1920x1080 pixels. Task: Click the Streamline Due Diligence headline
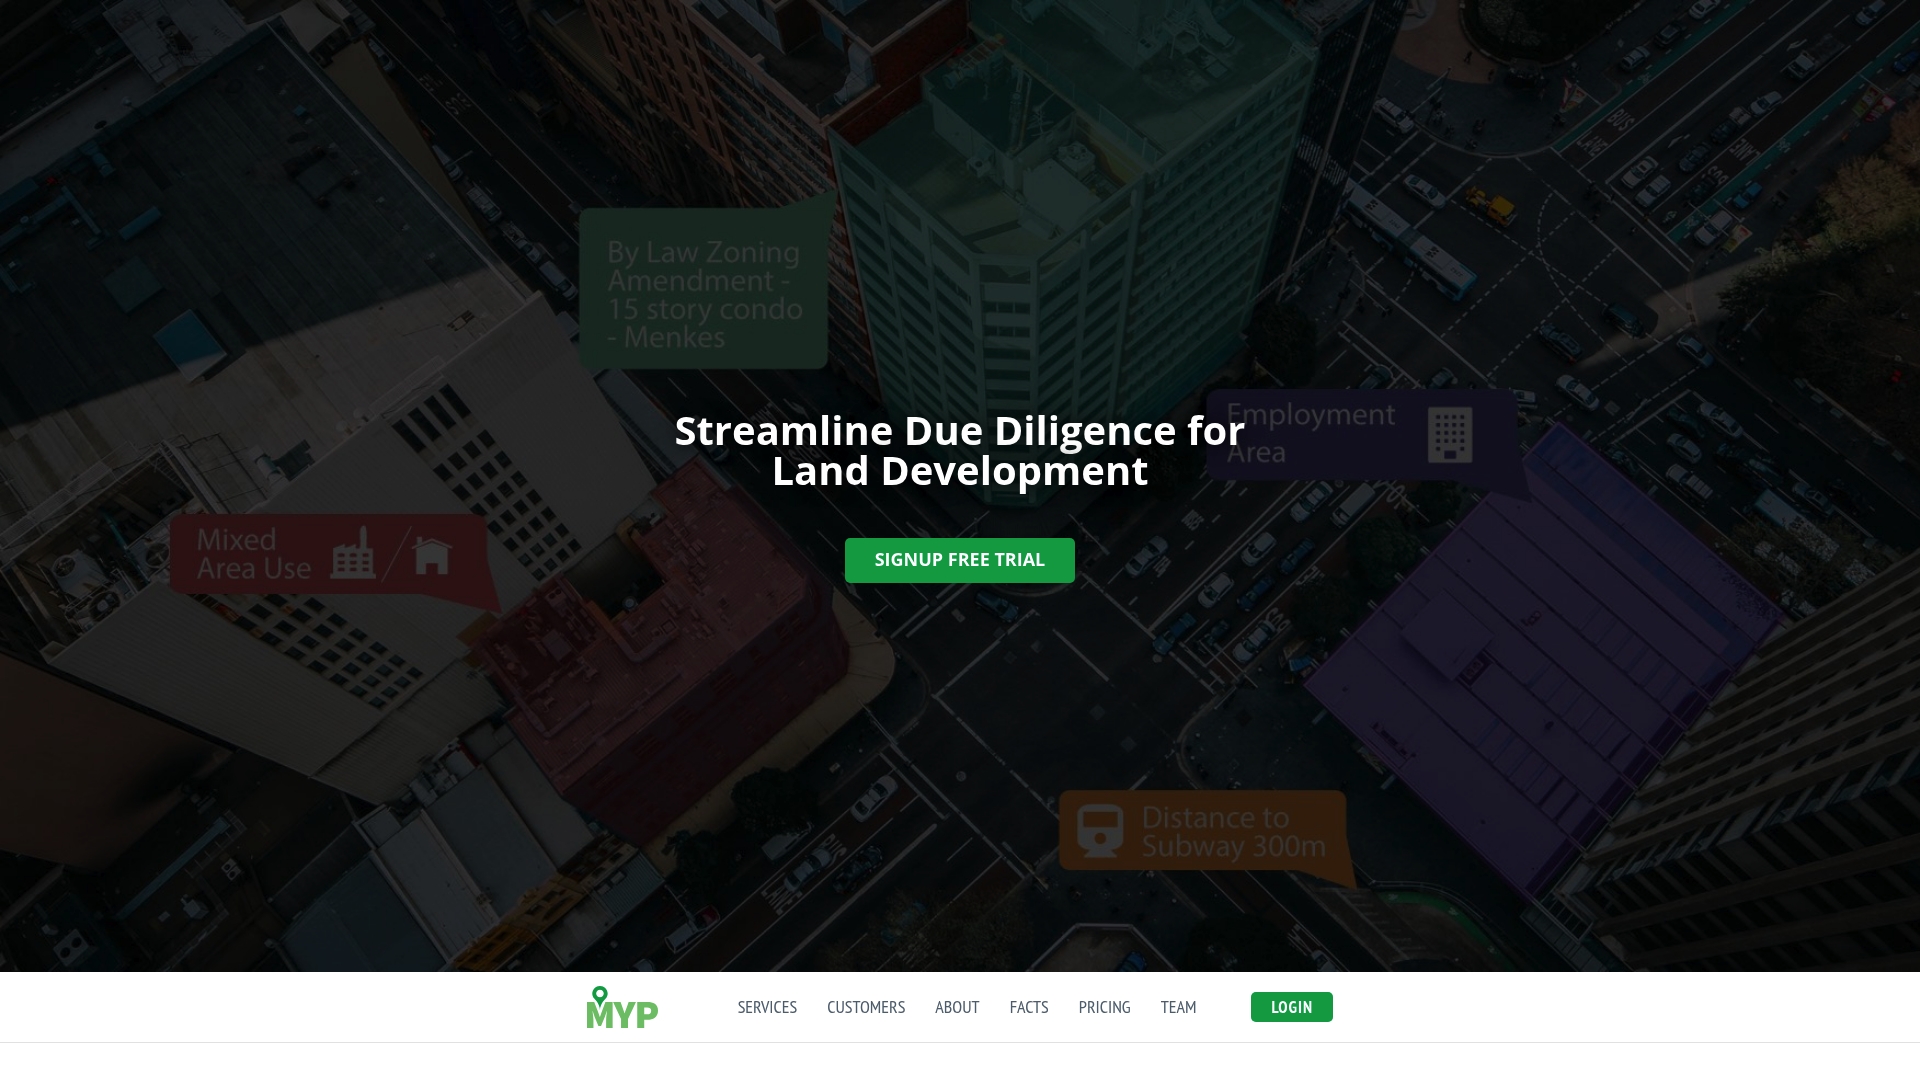point(960,451)
